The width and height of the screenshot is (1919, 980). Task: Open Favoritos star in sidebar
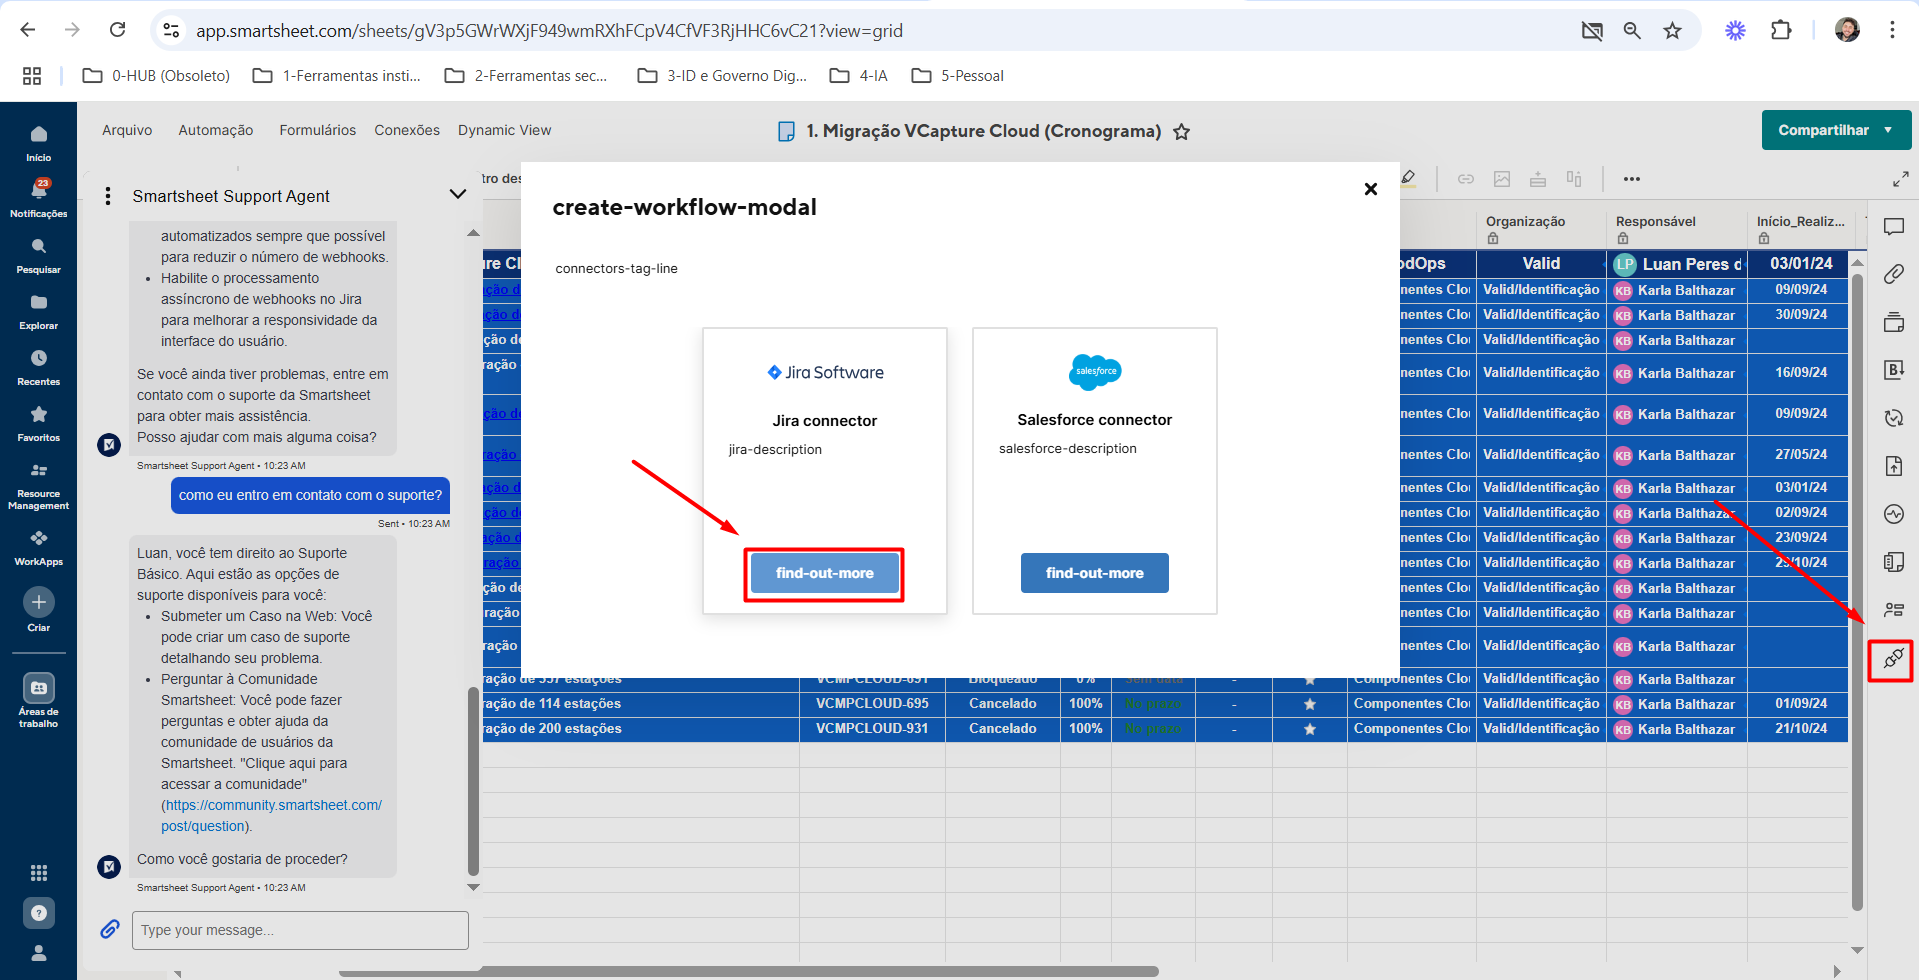[x=38, y=423]
